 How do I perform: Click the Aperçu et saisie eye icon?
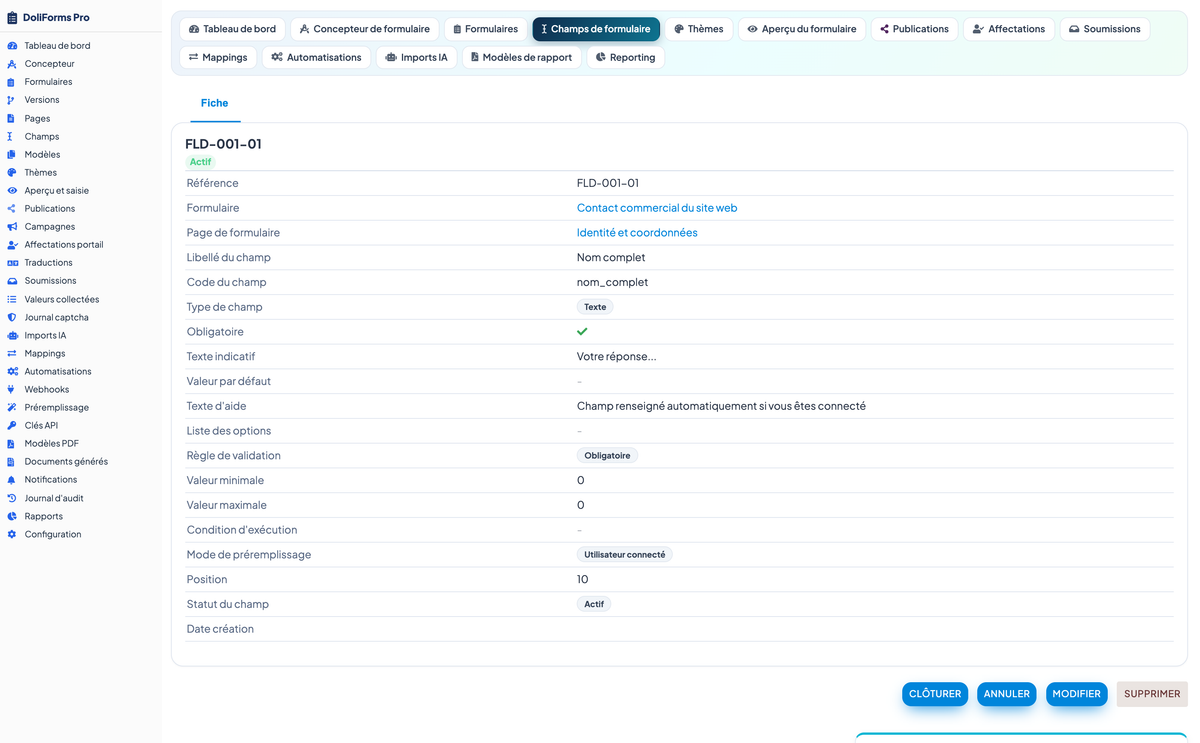[x=12, y=190]
